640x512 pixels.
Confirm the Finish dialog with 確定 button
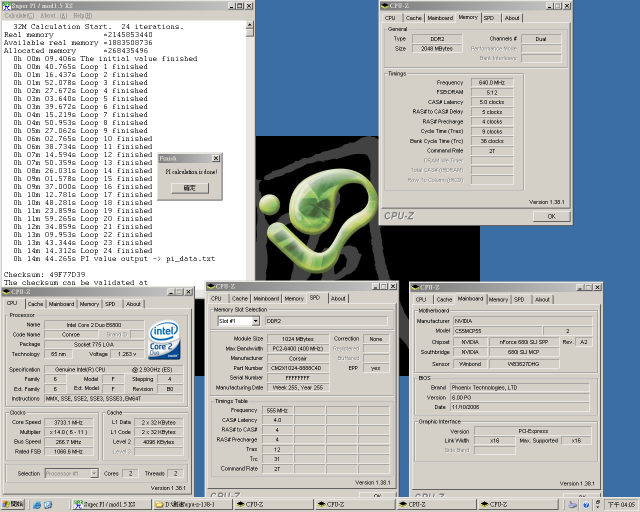tap(190, 188)
